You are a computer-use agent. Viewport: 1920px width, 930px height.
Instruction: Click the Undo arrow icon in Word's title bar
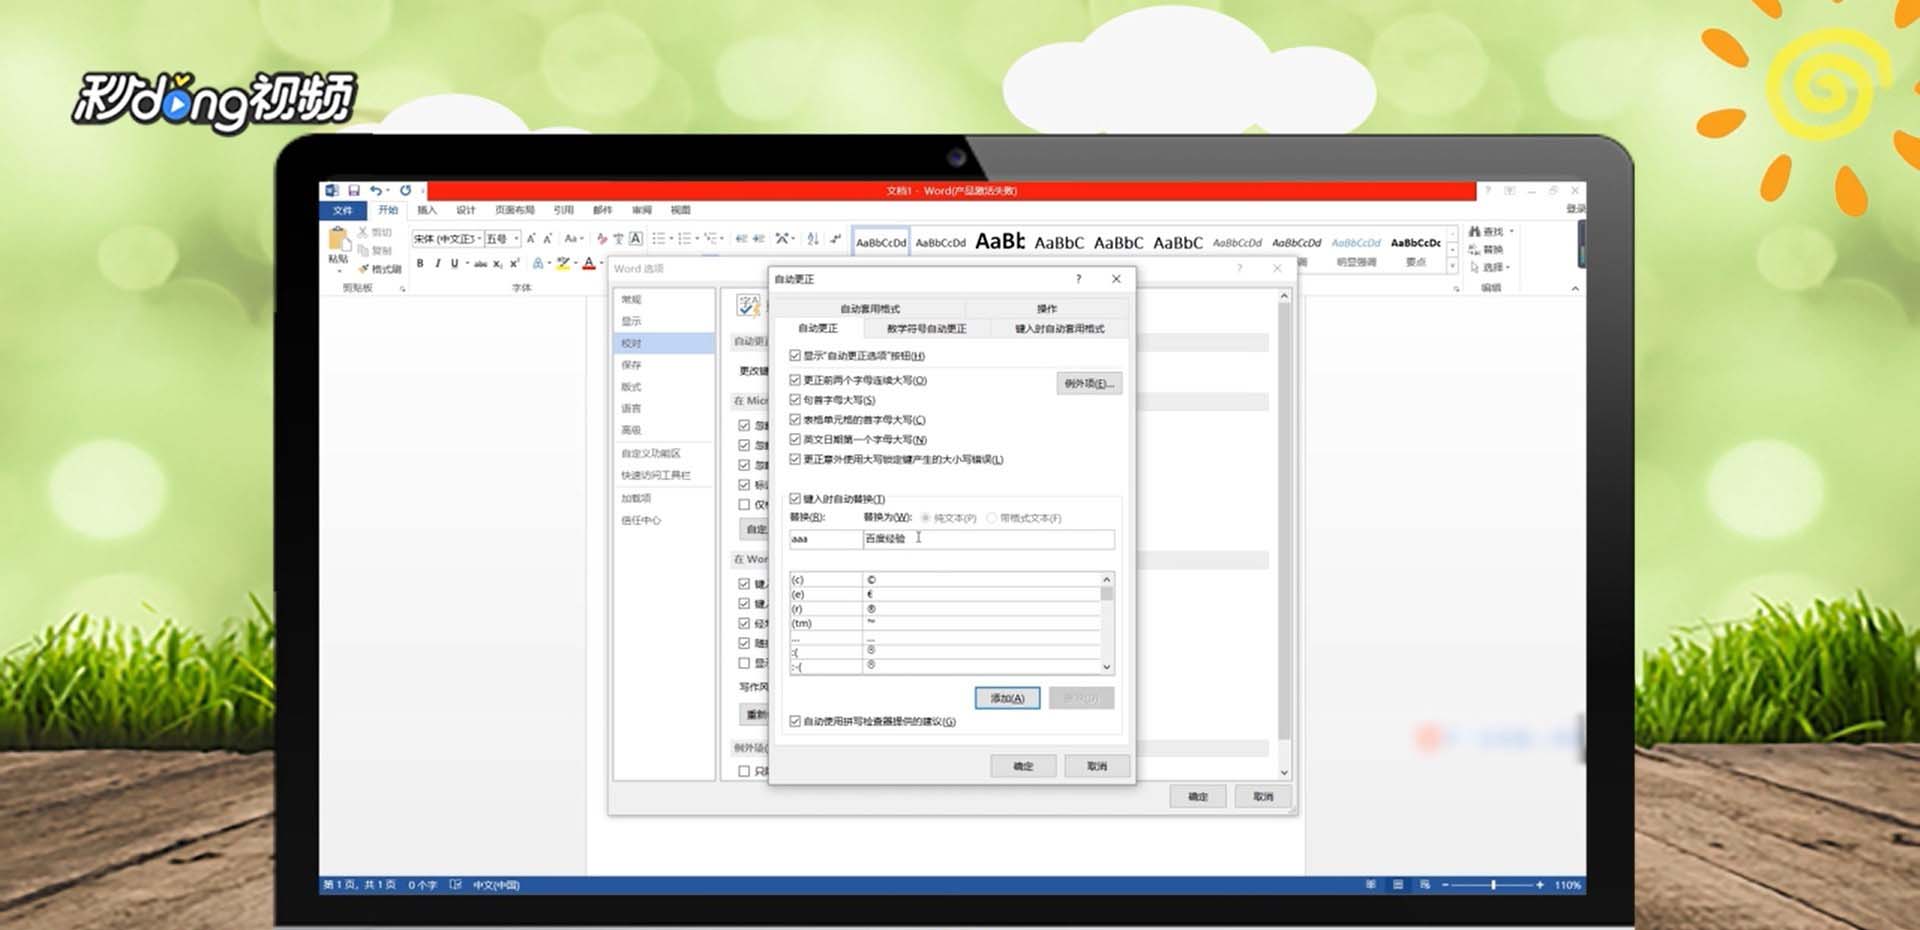(376, 190)
